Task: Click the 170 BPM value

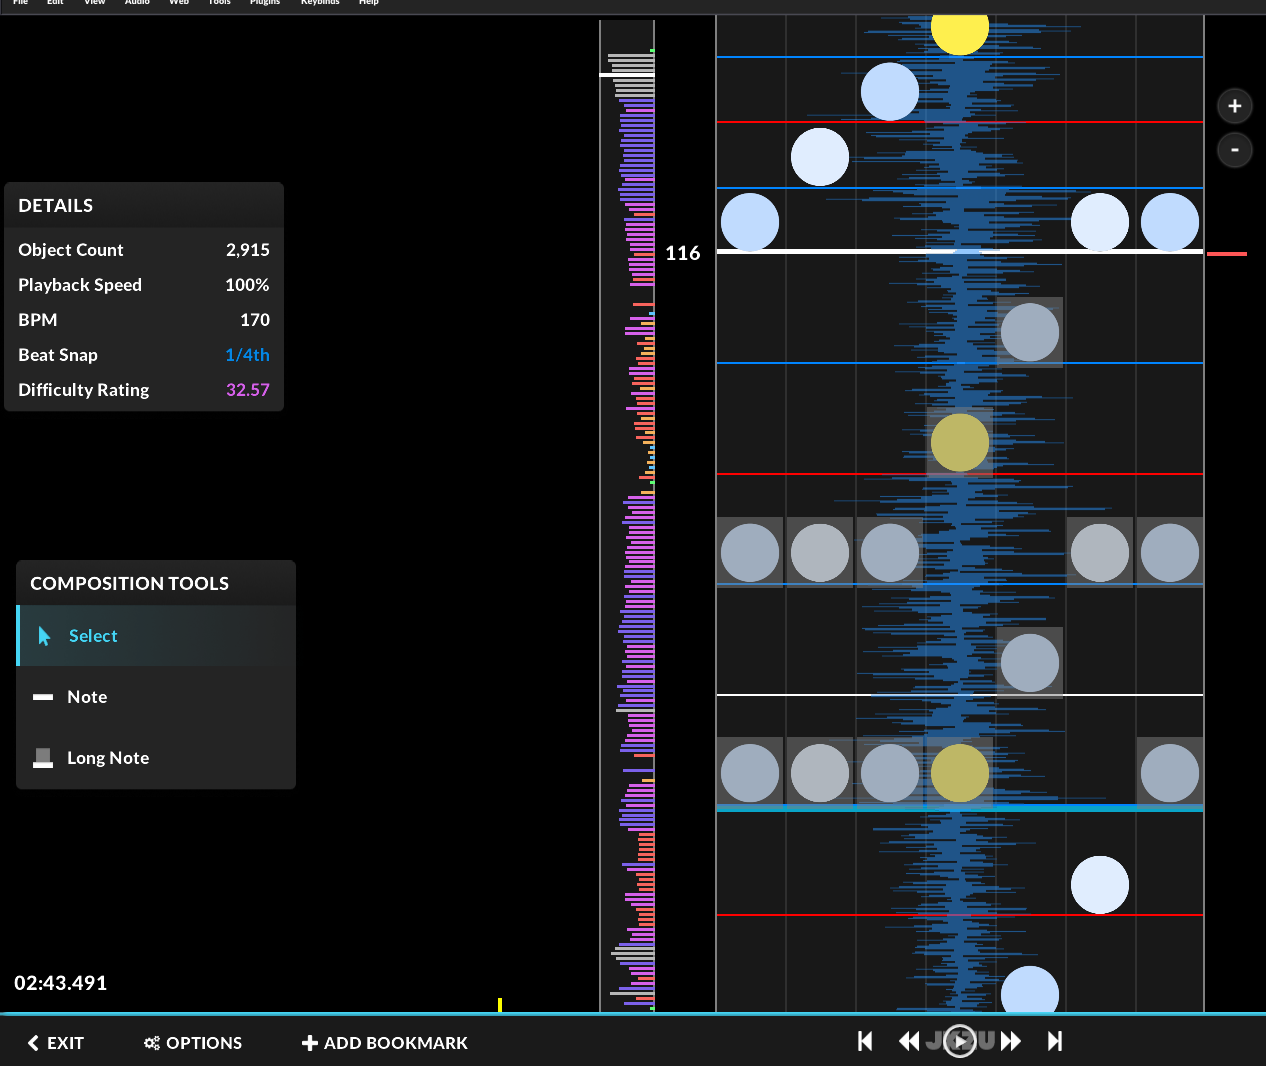Action: coord(254,320)
